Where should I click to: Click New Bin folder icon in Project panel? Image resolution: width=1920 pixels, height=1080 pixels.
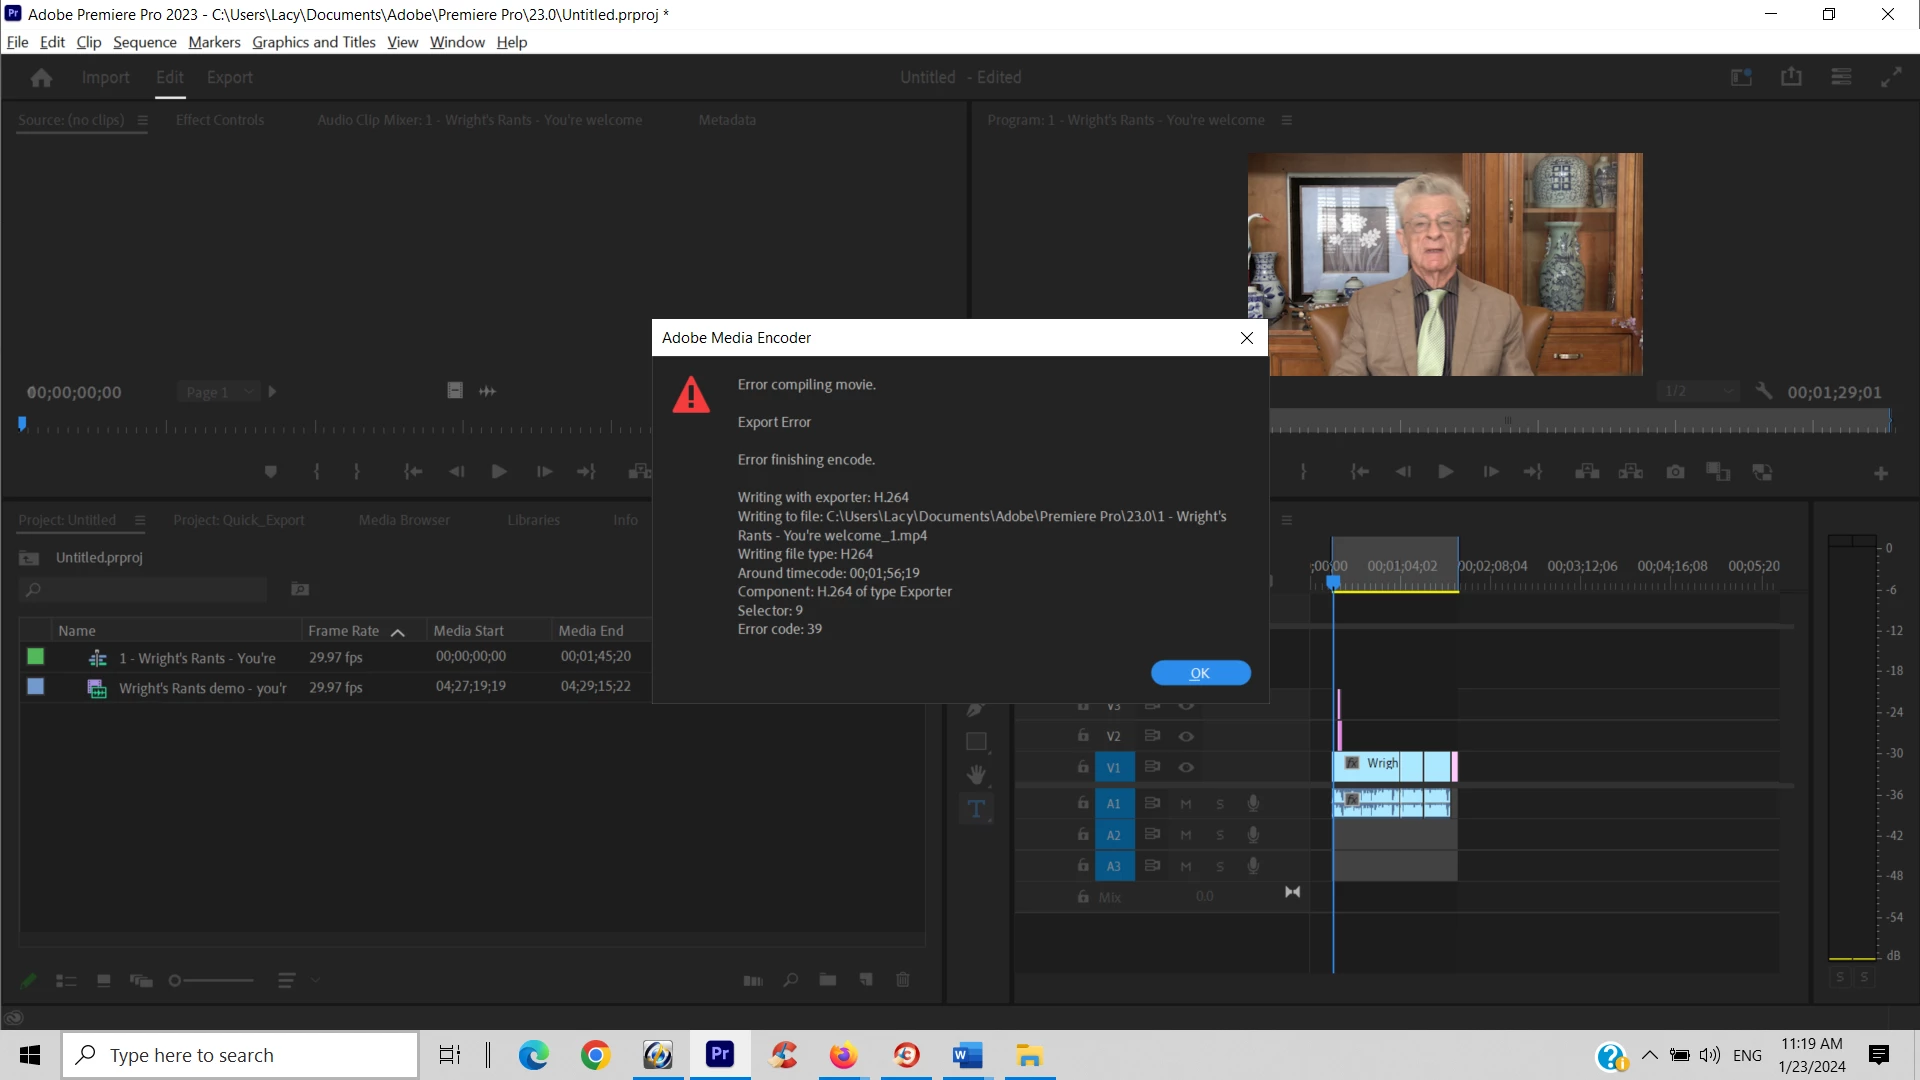coord(827,980)
